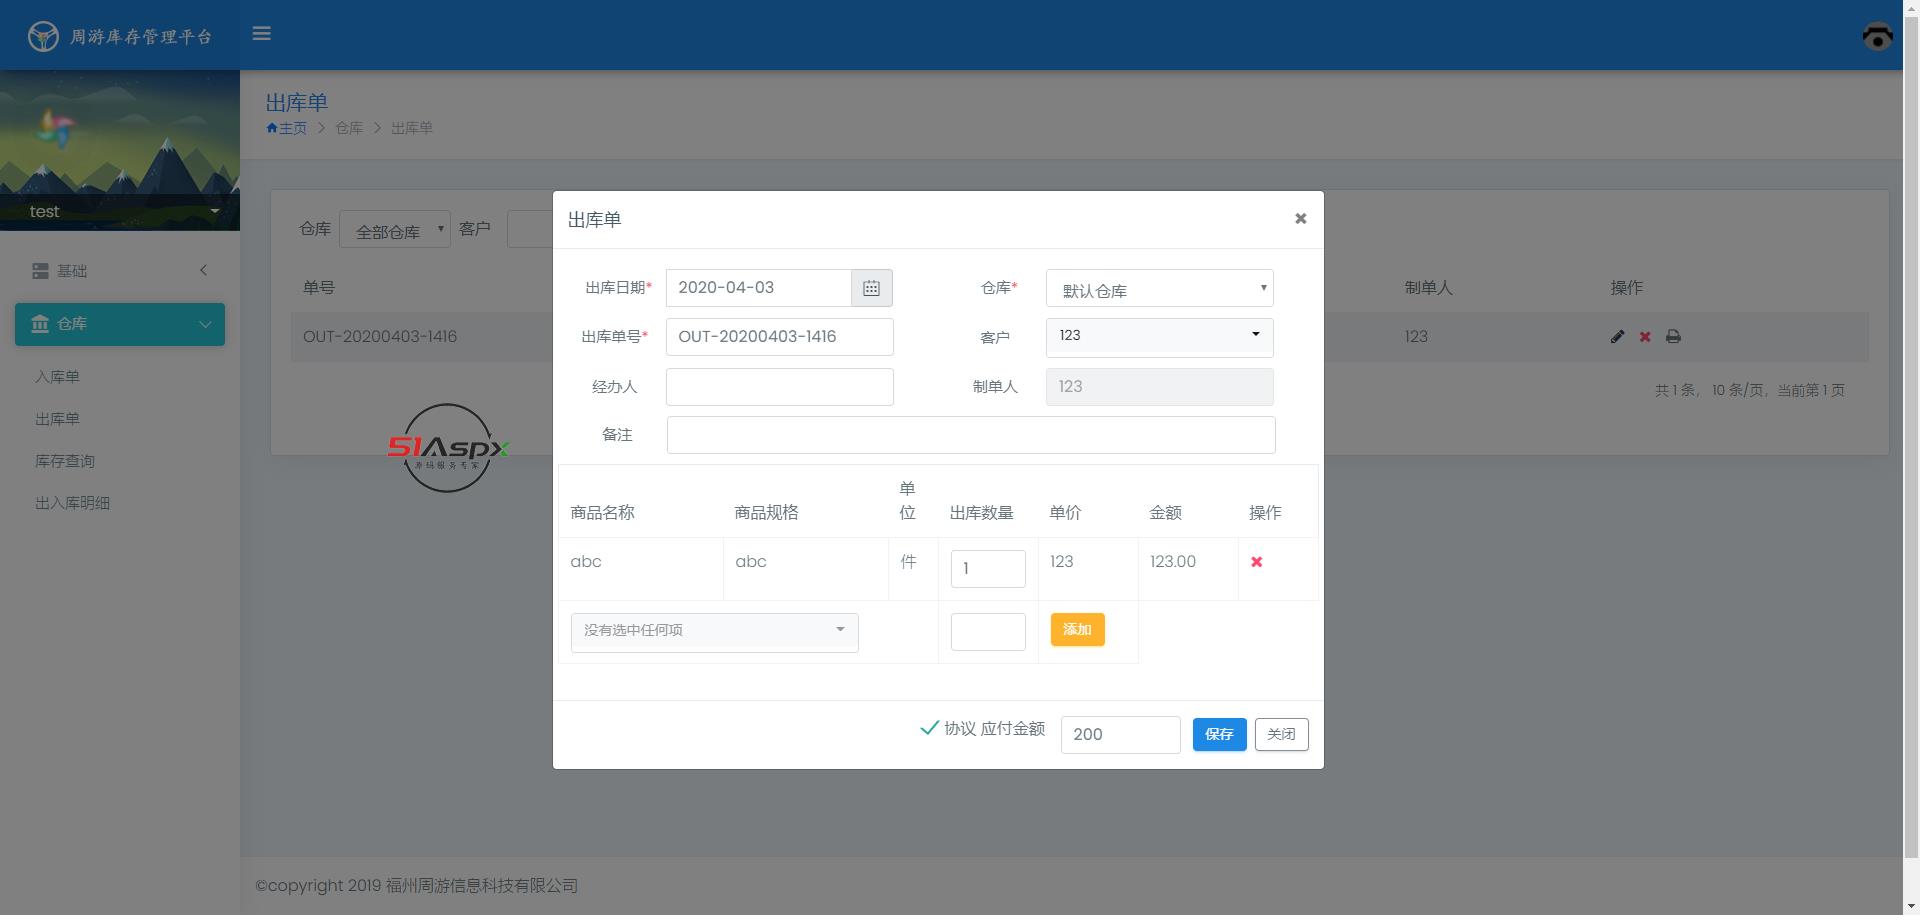Delete the abc product row
The width and height of the screenshot is (1920, 915).
[1256, 562]
